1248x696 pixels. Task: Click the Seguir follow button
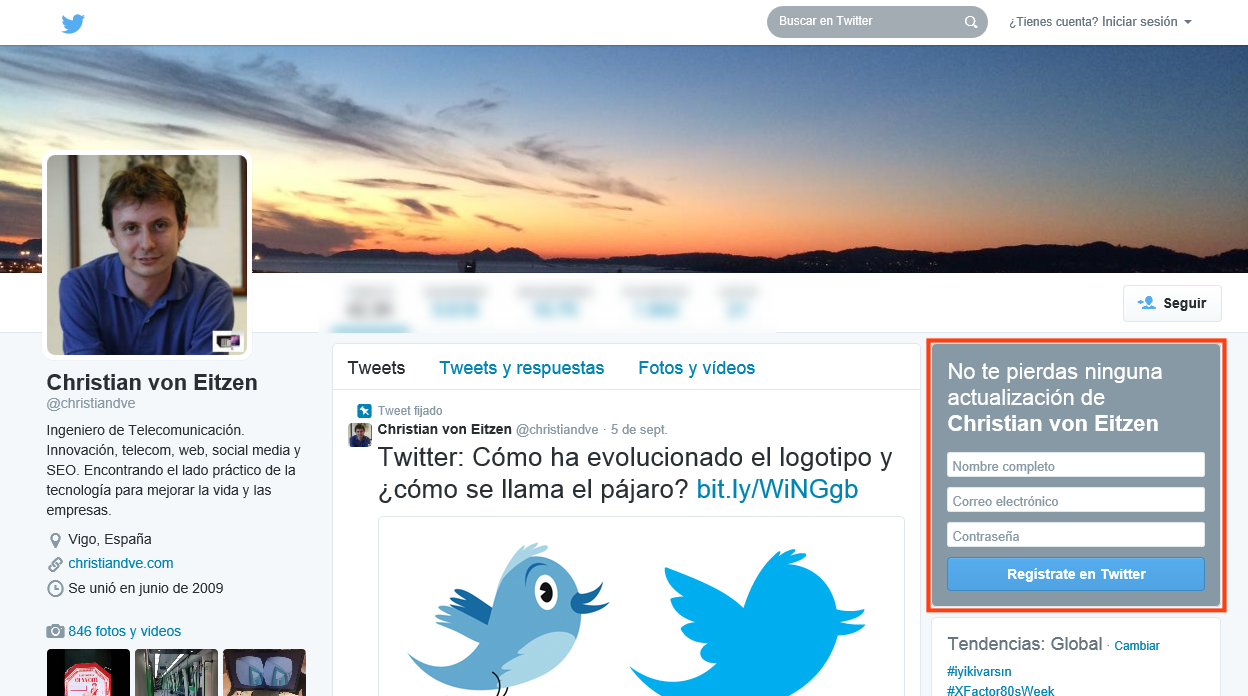[1172, 303]
